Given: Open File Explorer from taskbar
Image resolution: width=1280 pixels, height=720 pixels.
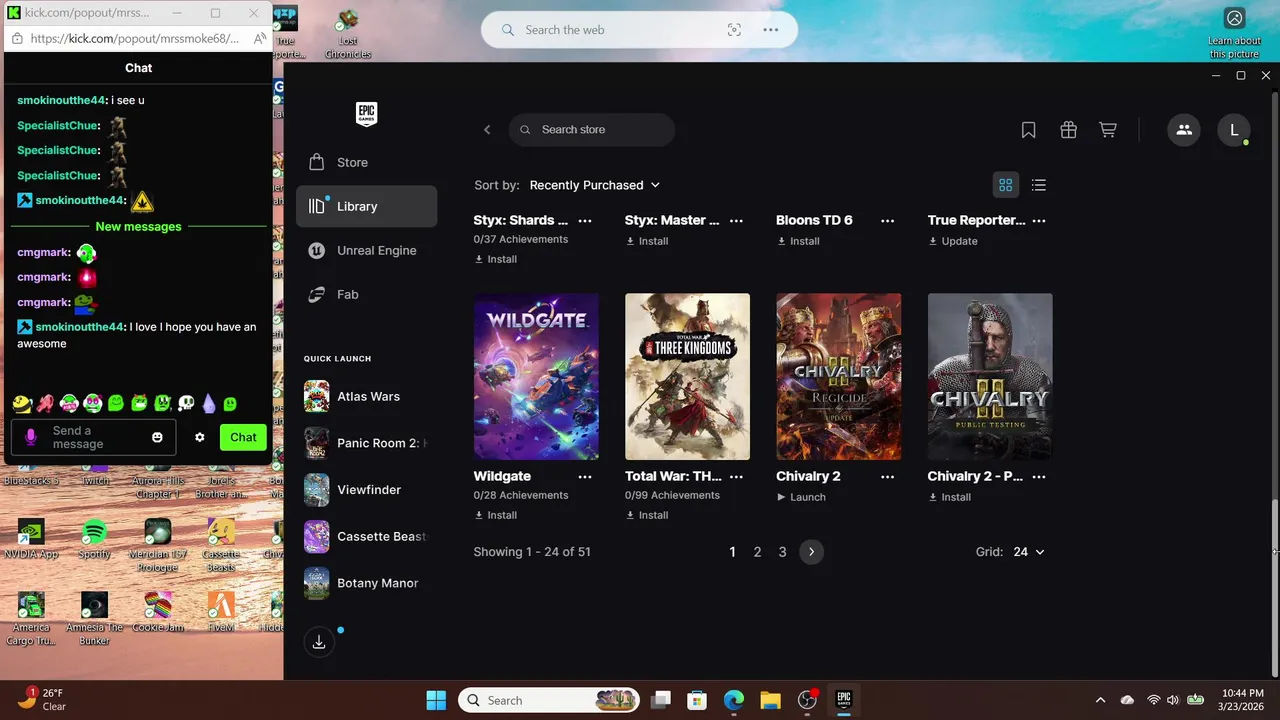Looking at the screenshot, I should tap(770, 700).
